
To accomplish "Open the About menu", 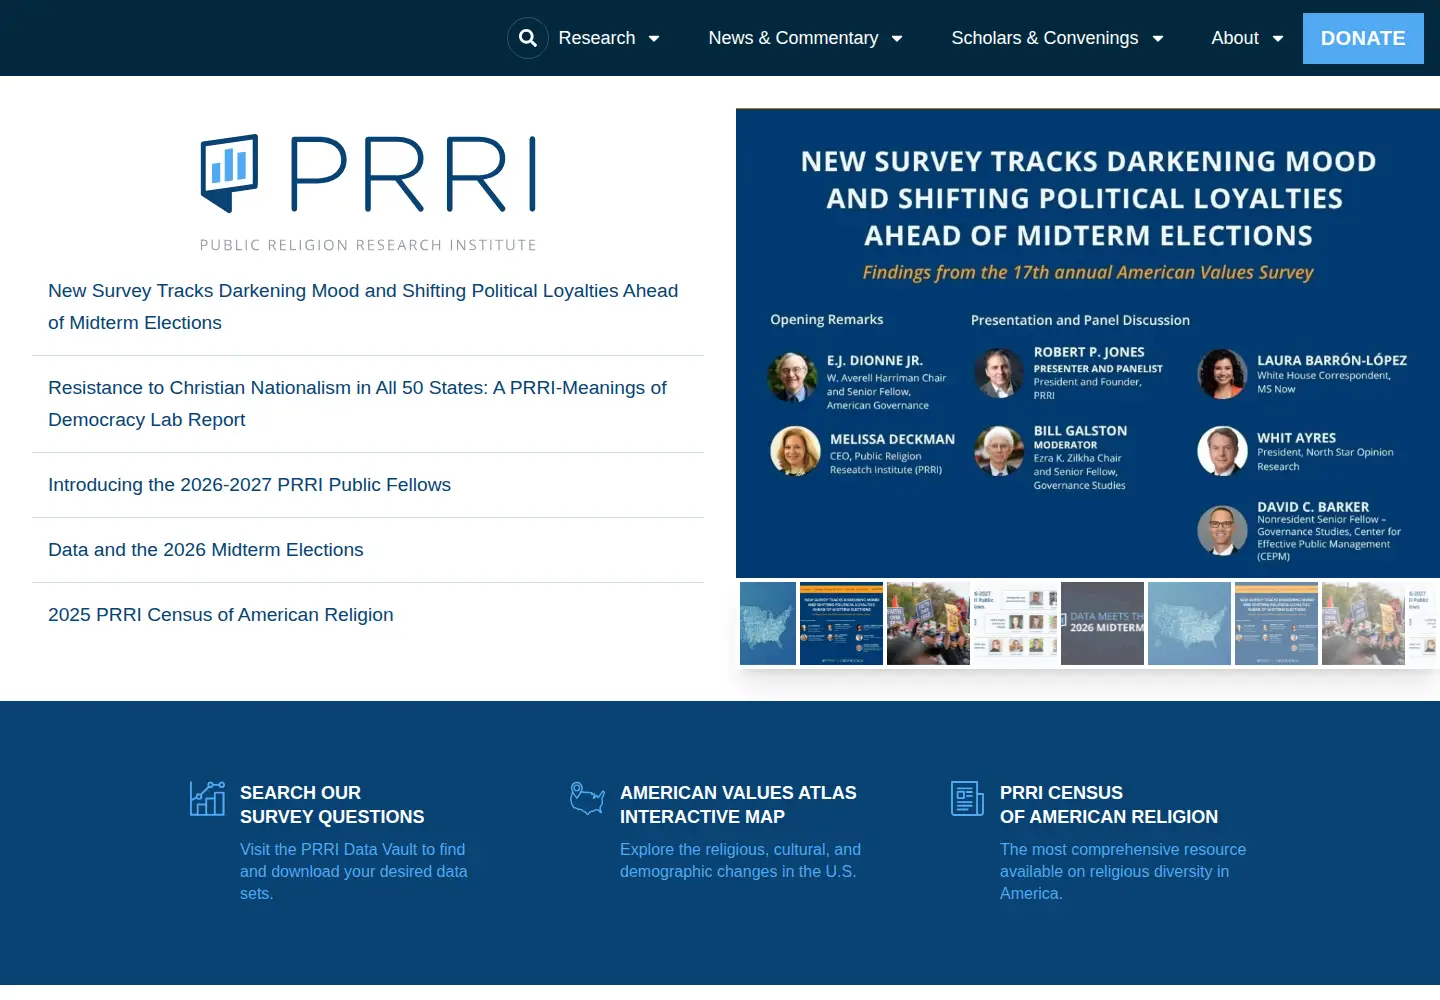I will click(1235, 38).
